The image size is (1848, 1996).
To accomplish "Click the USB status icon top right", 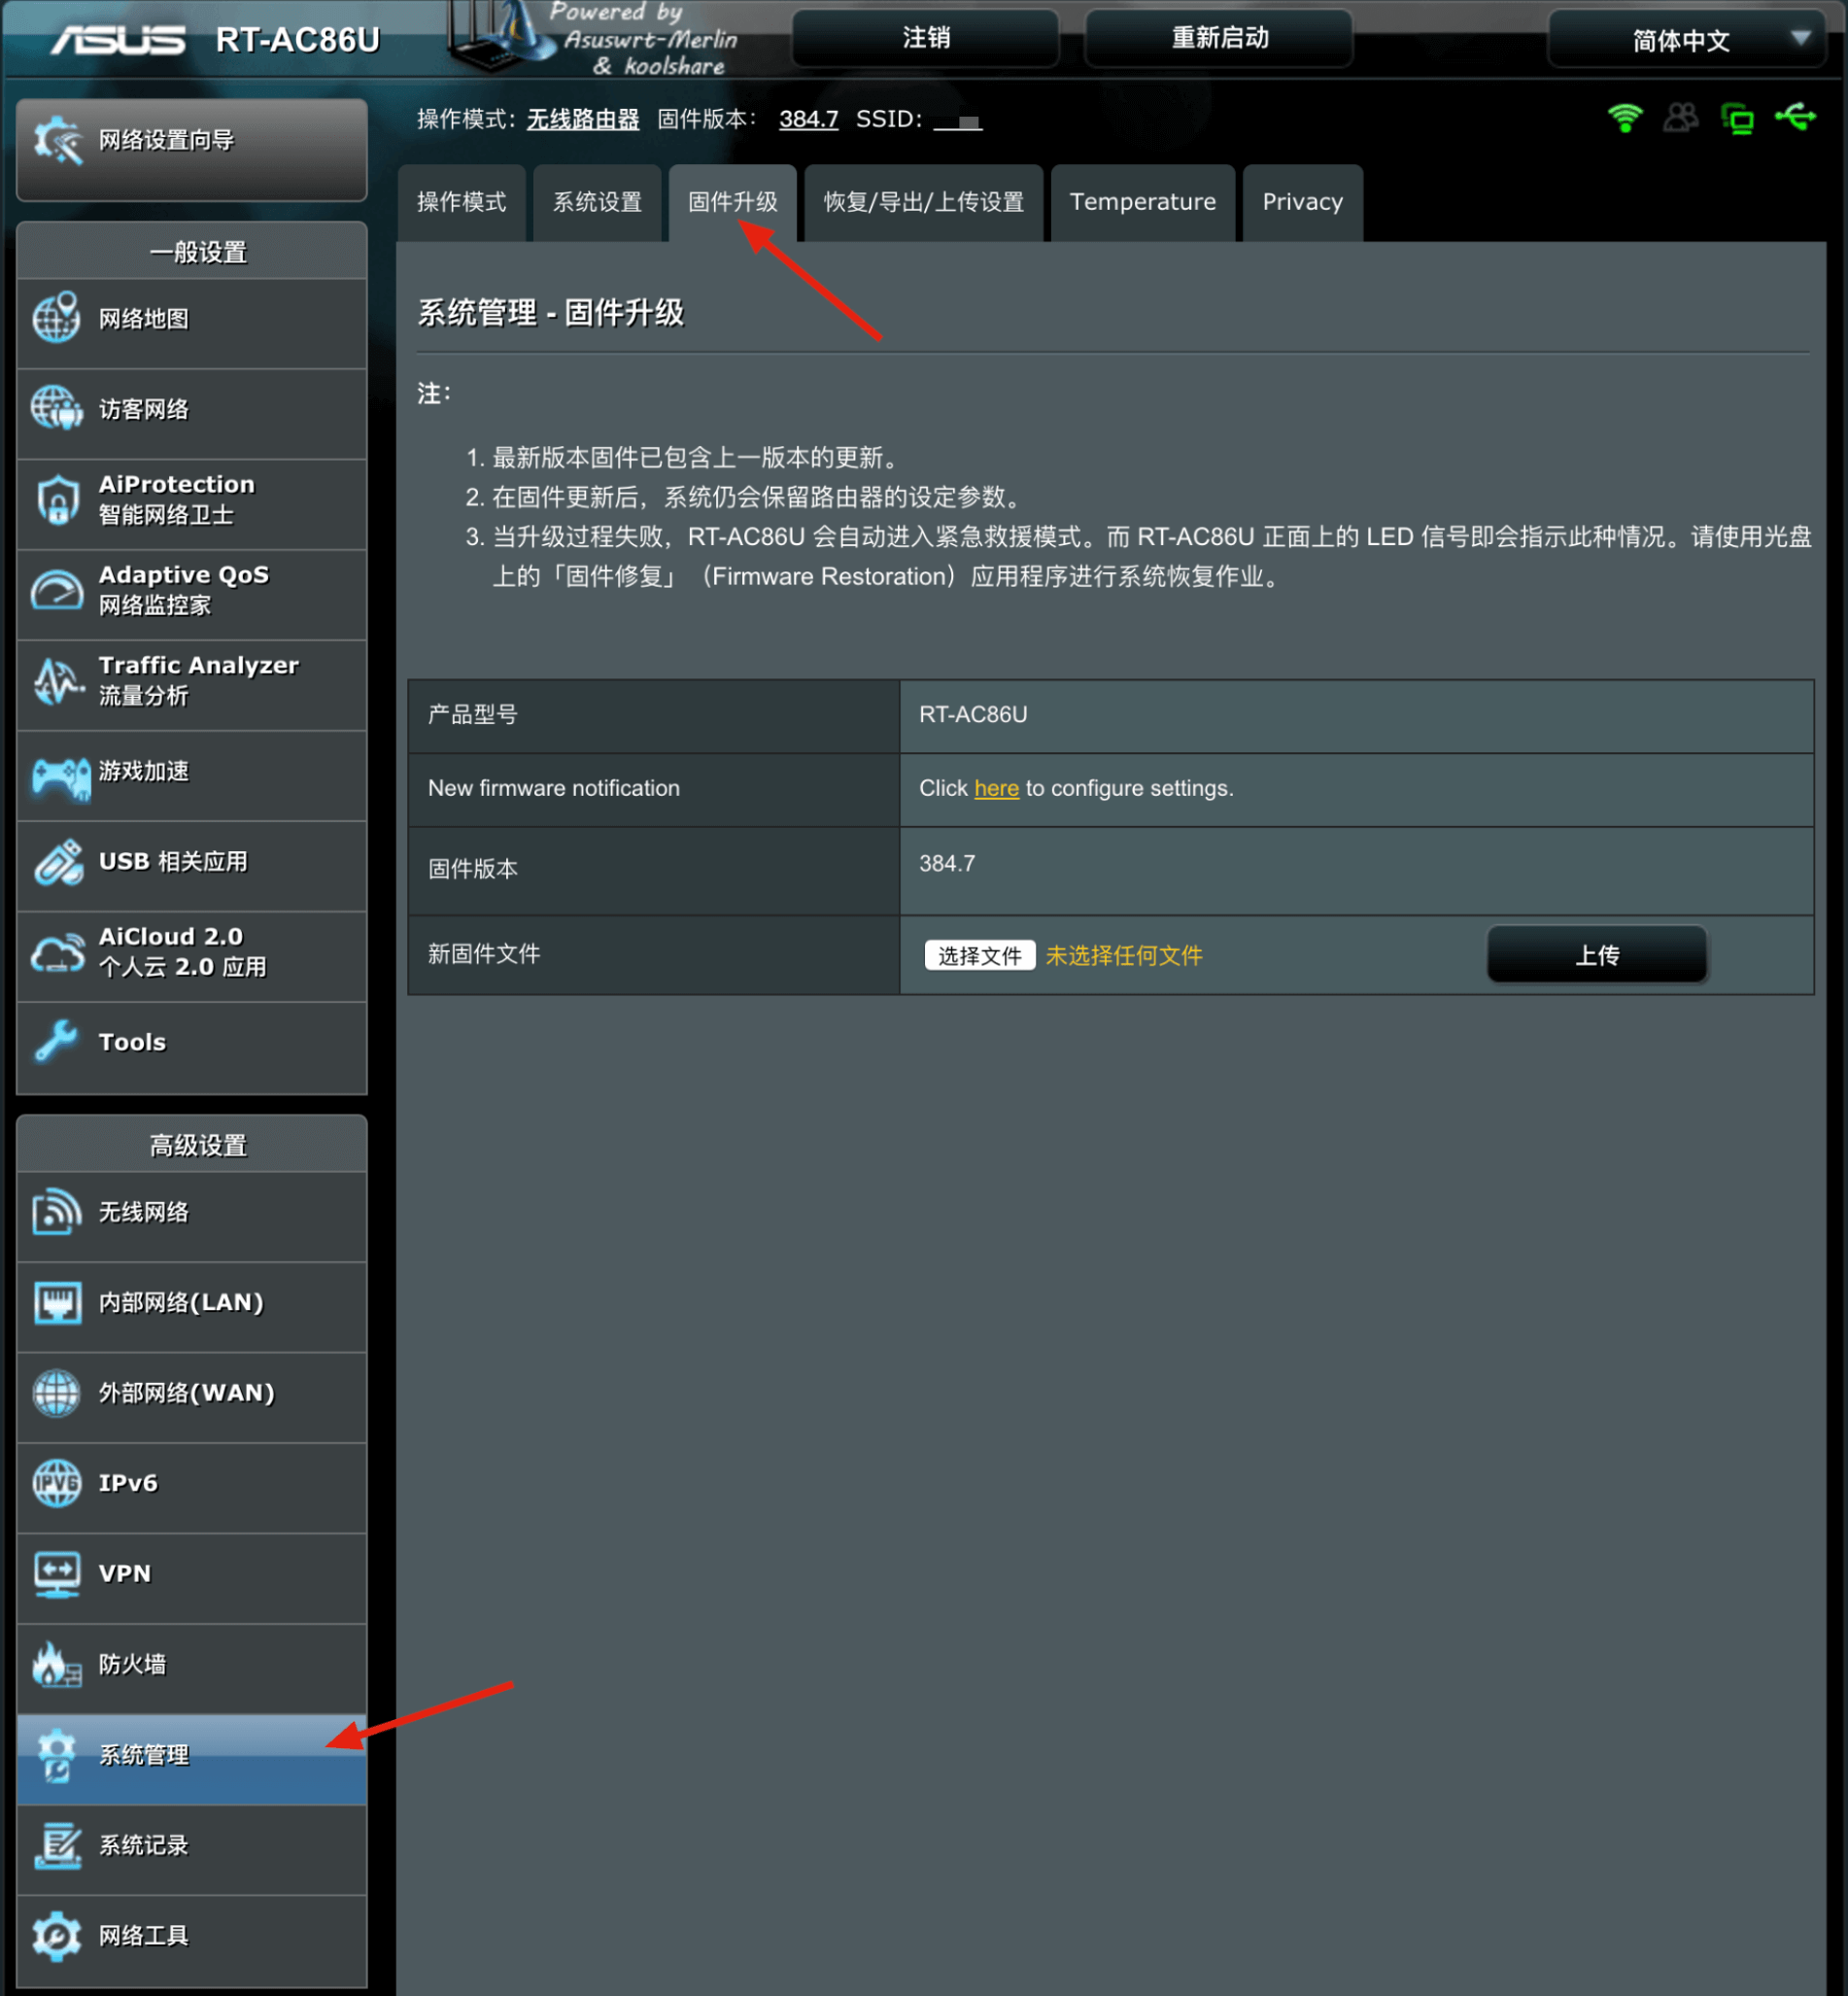I will [1795, 118].
